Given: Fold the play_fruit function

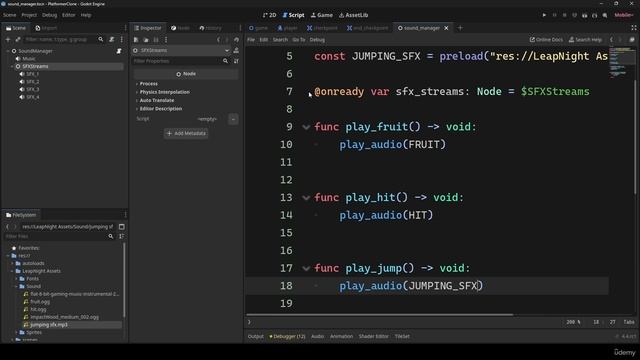Looking at the screenshot, I should pyautogui.click(x=306, y=127).
